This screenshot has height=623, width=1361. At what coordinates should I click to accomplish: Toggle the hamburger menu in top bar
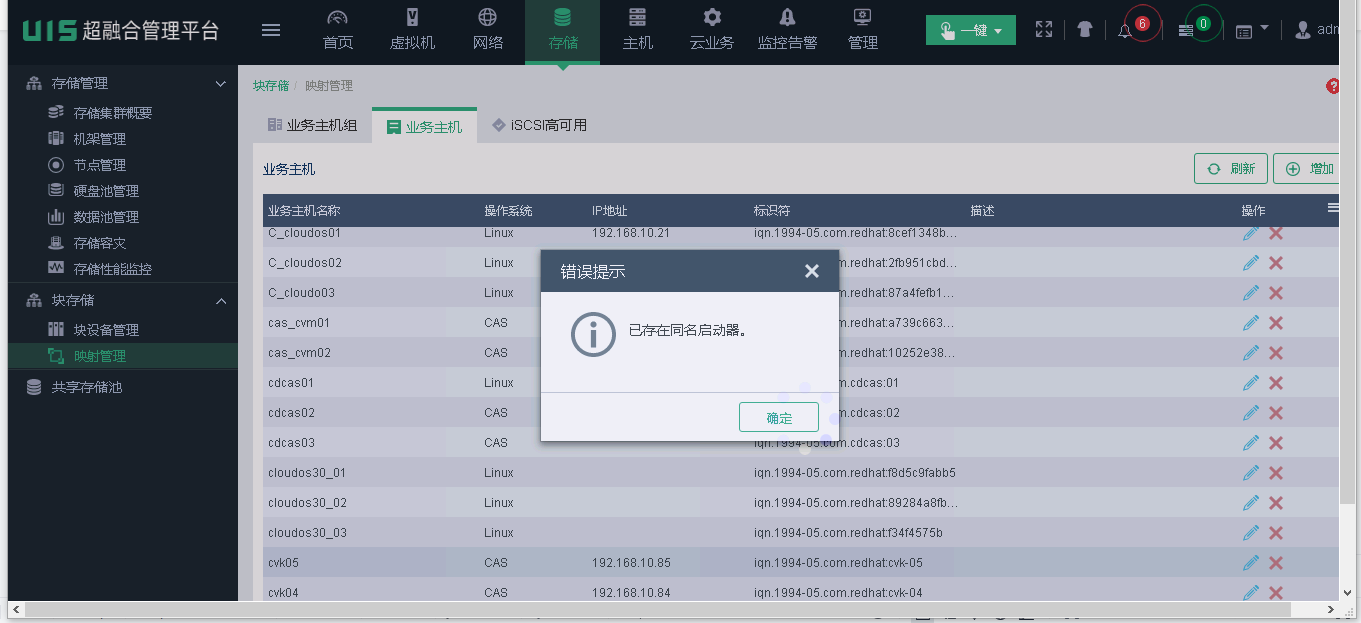[271, 30]
